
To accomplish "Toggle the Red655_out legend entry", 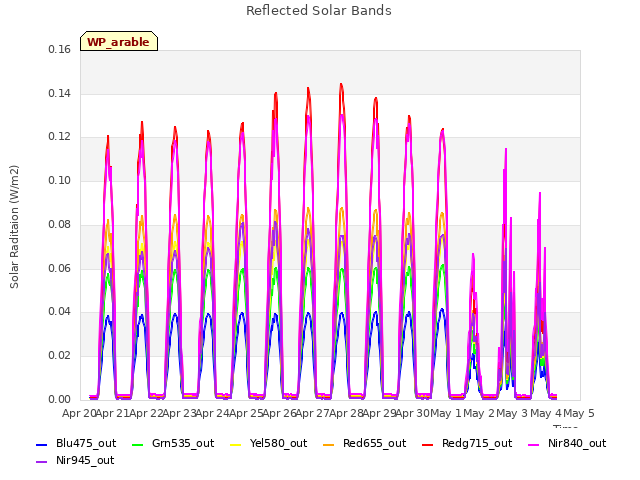I will coord(364,443).
